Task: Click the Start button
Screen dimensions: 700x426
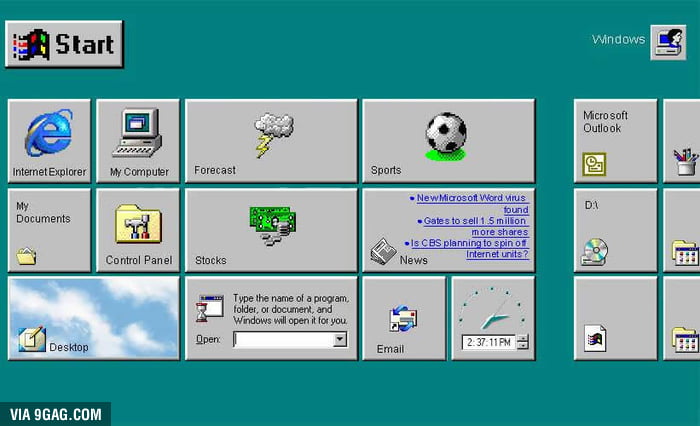Action: click(x=64, y=44)
